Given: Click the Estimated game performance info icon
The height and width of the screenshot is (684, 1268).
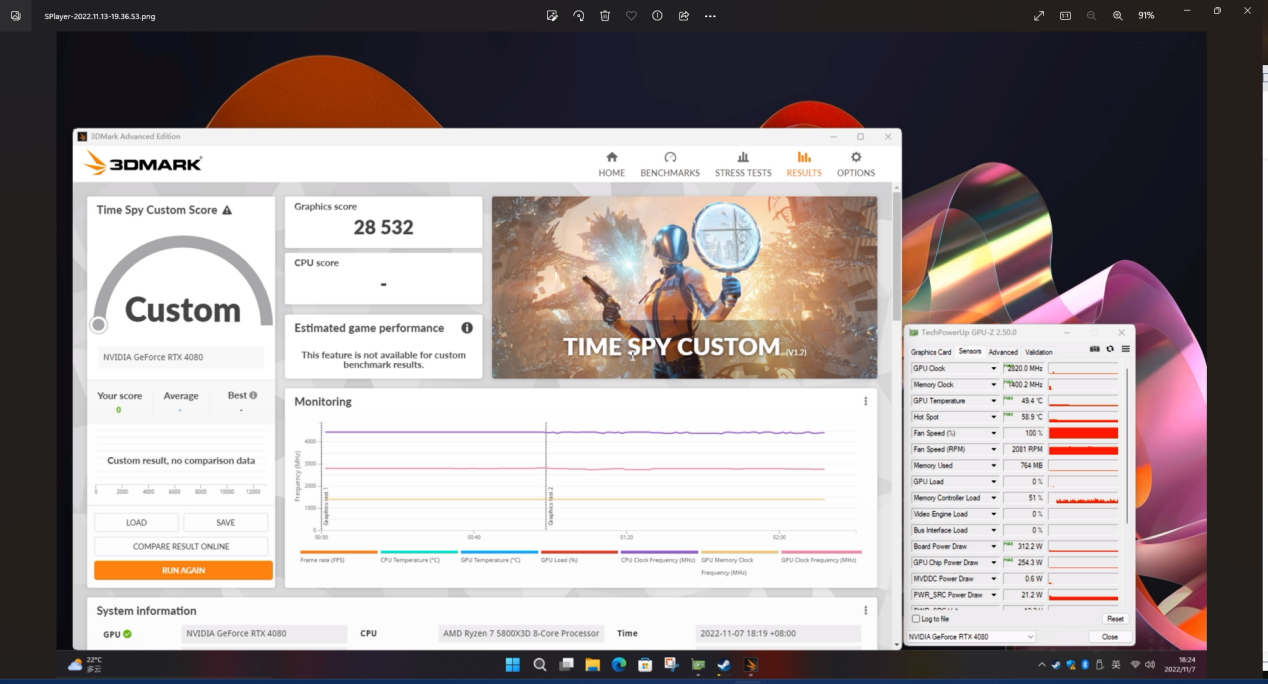Looking at the screenshot, I should tap(467, 328).
